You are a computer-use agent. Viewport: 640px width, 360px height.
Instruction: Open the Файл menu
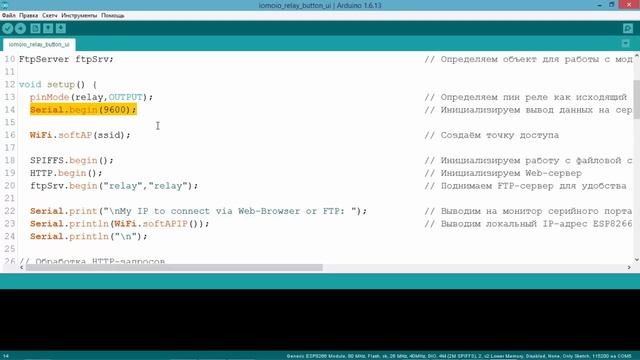point(9,16)
